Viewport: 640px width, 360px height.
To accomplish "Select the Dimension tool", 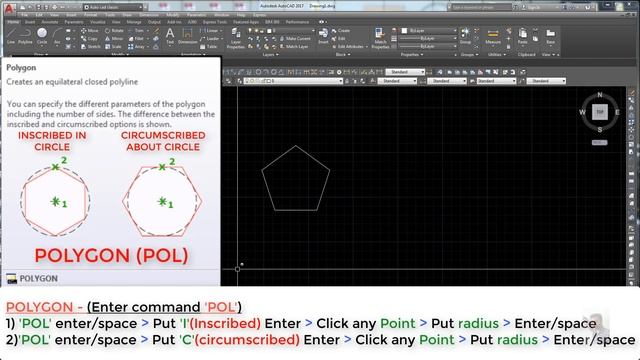I will pyautogui.click(x=187, y=36).
